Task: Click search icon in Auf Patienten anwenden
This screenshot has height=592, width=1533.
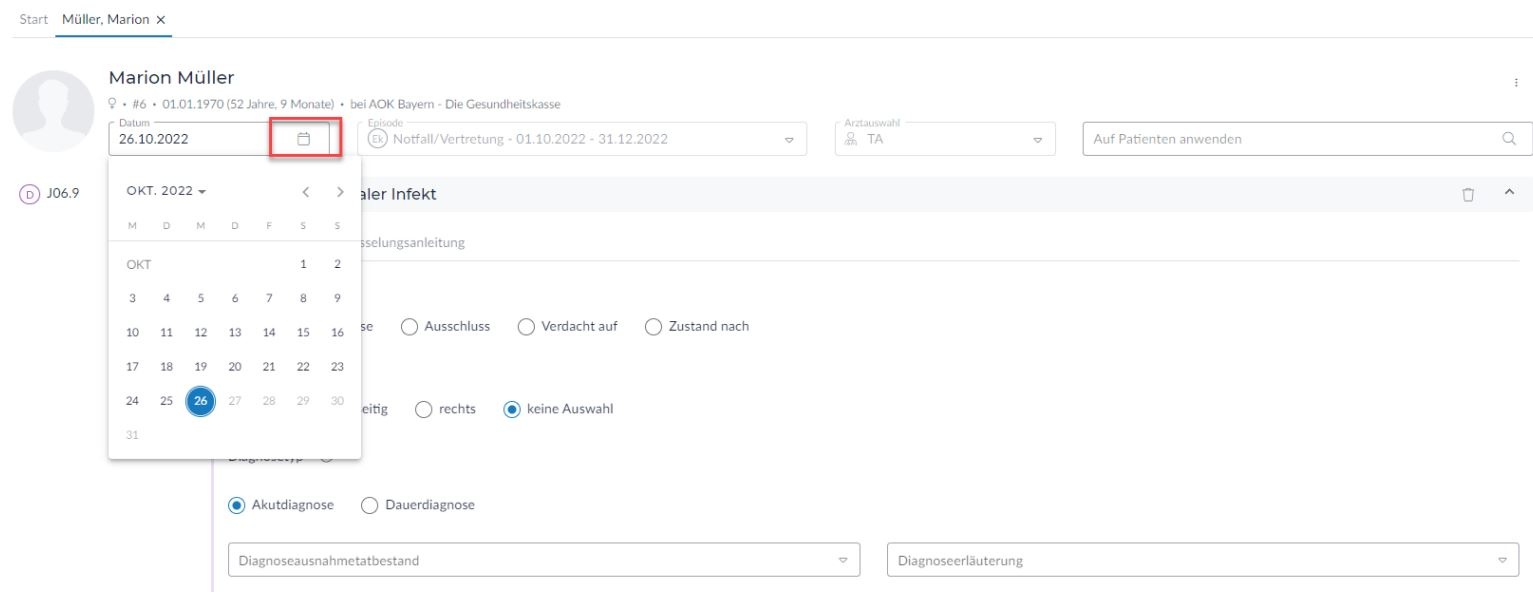Action: coord(1509,139)
